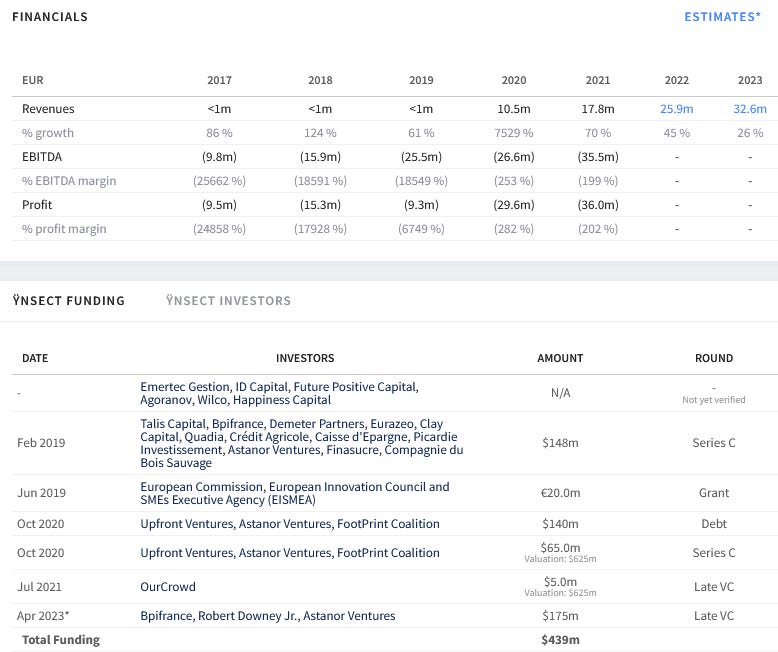Image resolution: width=778 pixels, height=652 pixels.
Task: Select the 2018 profit margin (17928 %)
Action: pos(320,229)
